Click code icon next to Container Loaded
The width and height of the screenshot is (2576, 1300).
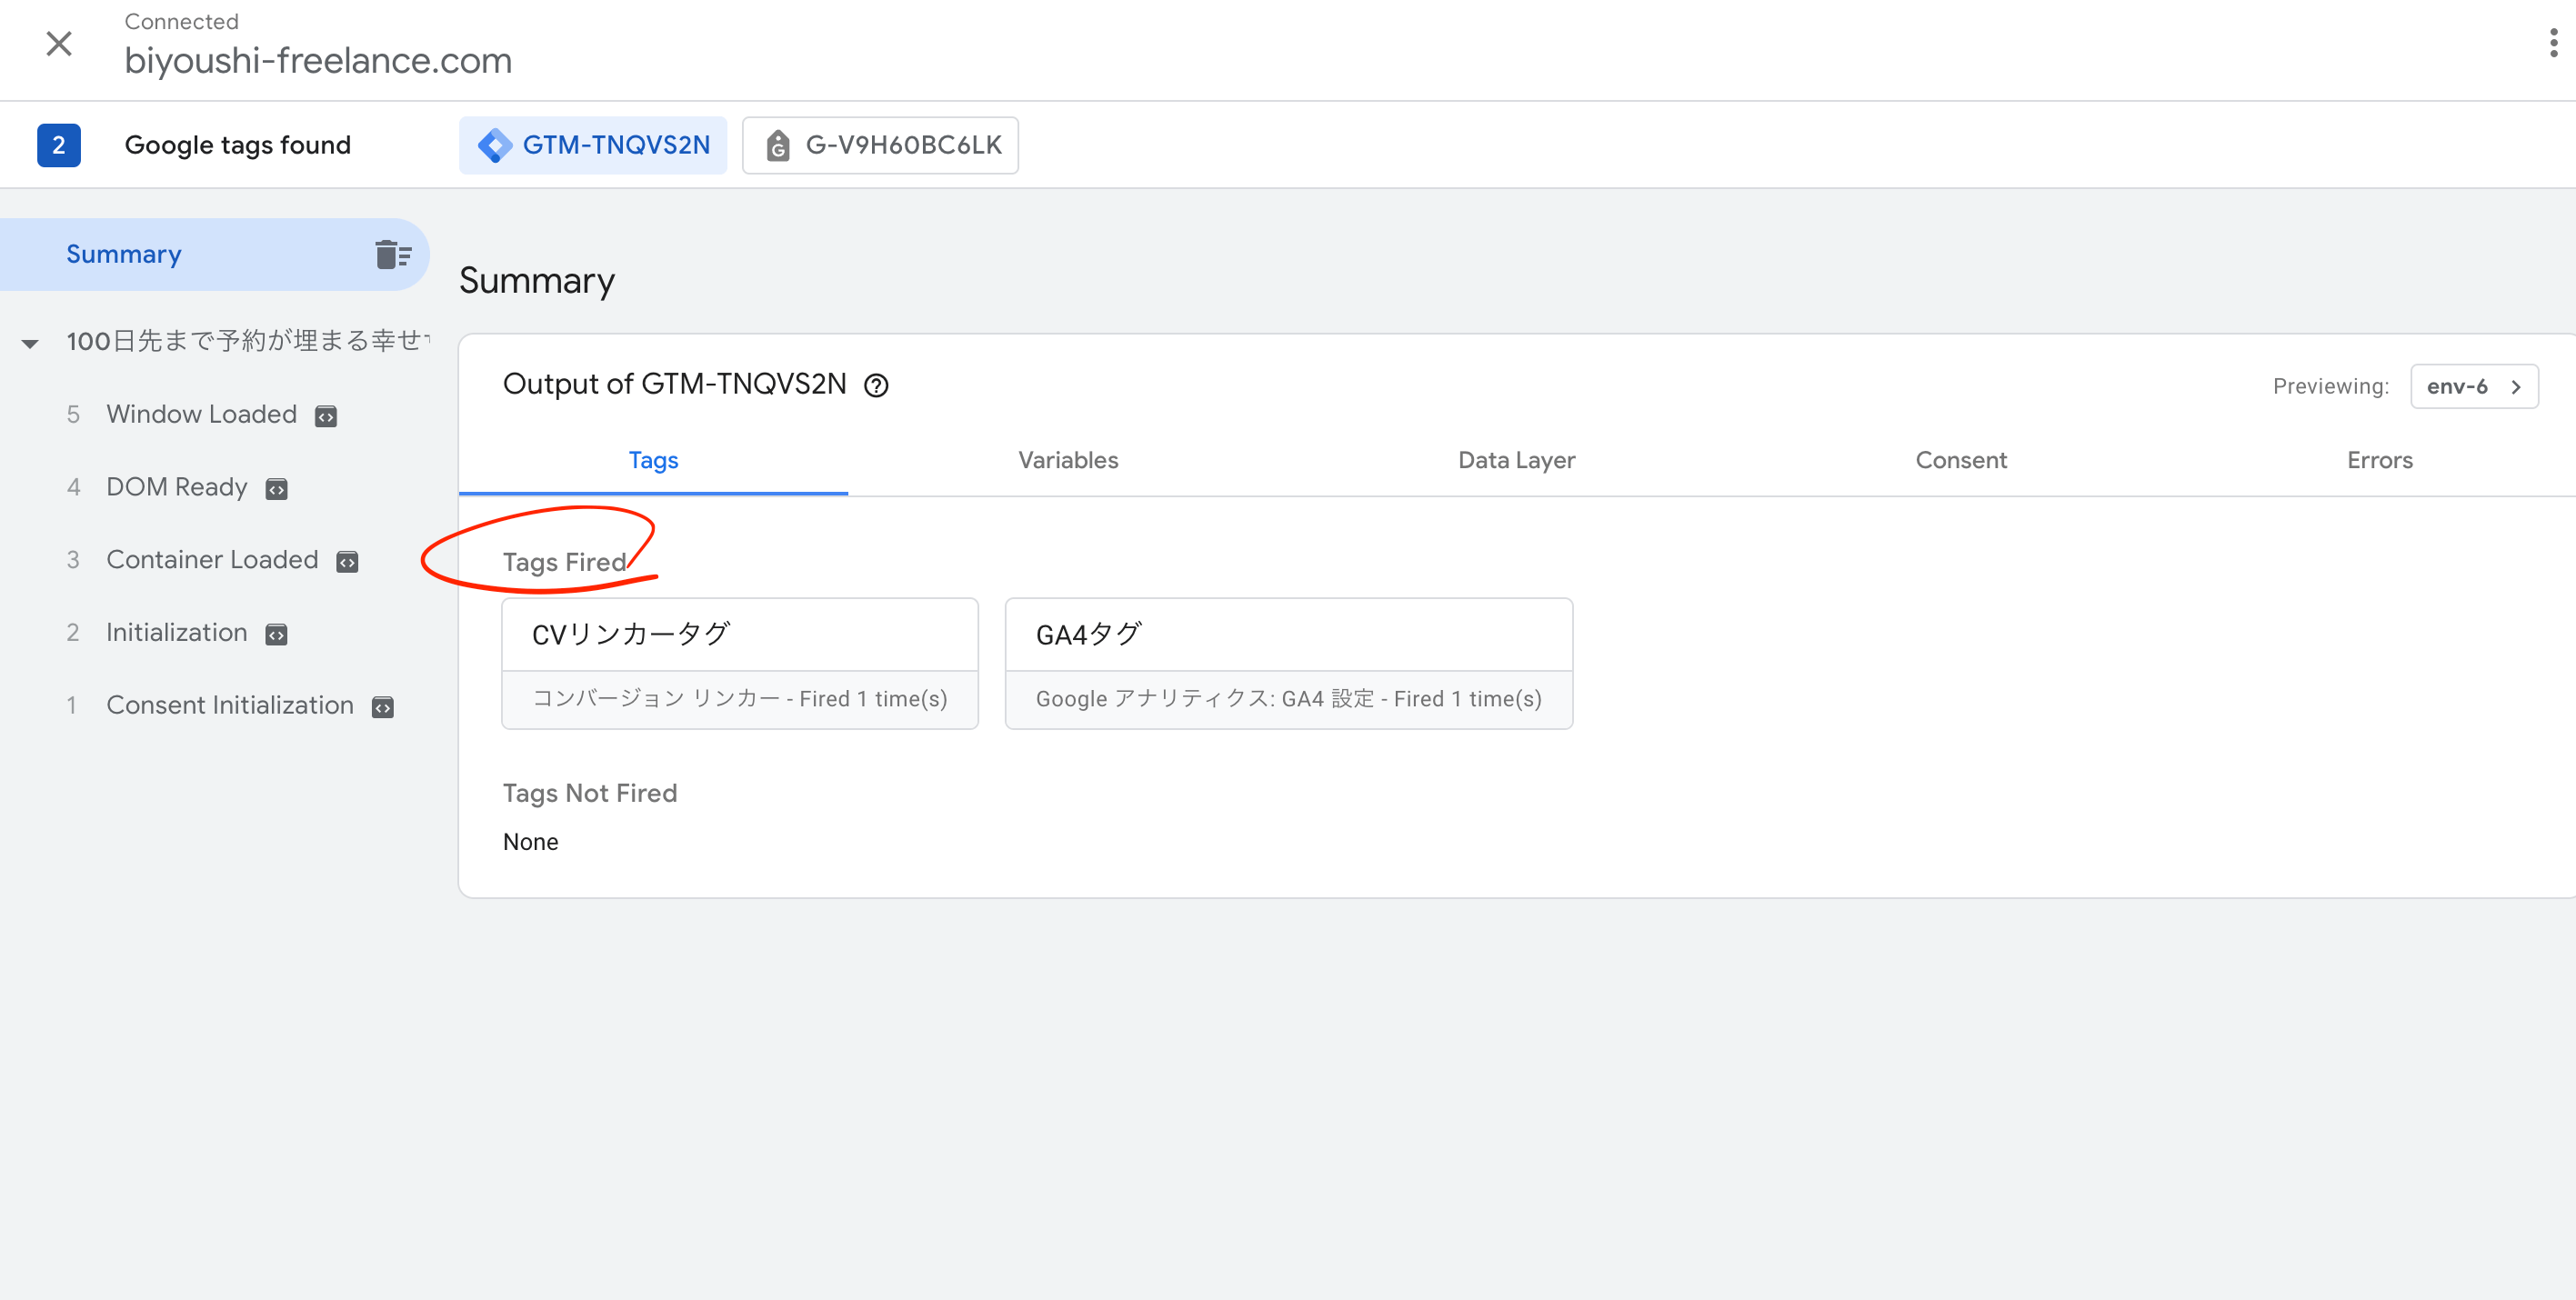[x=347, y=562]
